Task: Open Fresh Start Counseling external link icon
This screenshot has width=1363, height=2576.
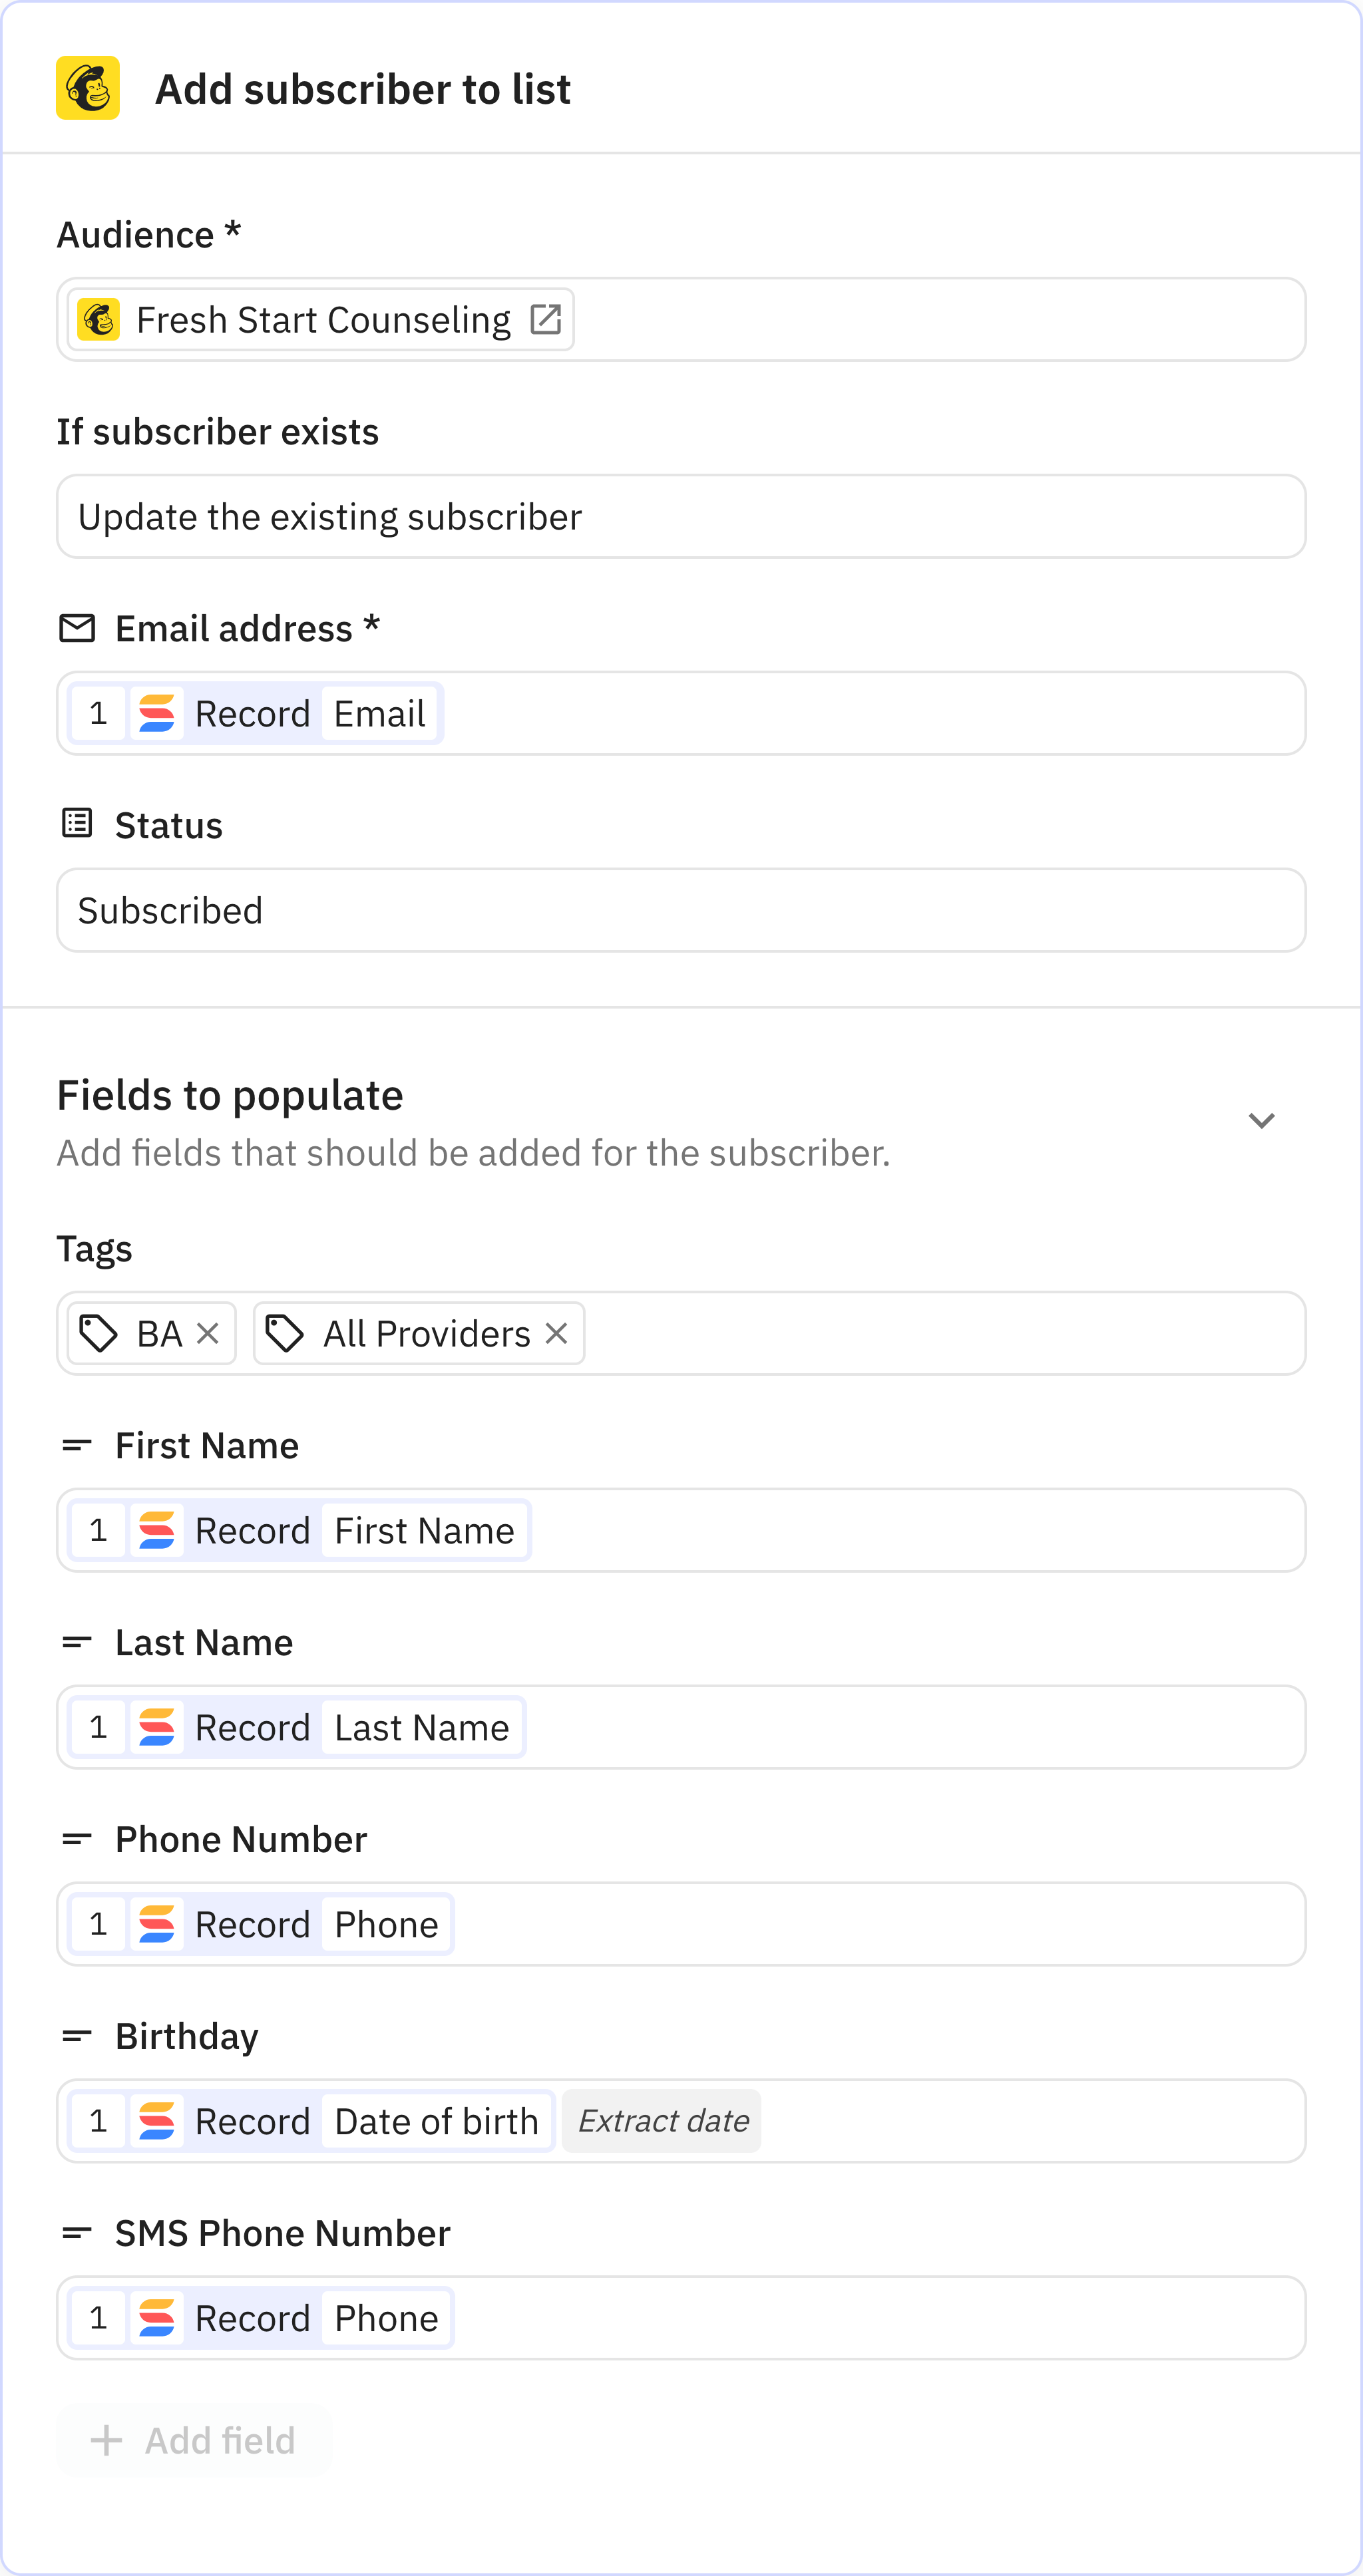Action: (545, 320)
